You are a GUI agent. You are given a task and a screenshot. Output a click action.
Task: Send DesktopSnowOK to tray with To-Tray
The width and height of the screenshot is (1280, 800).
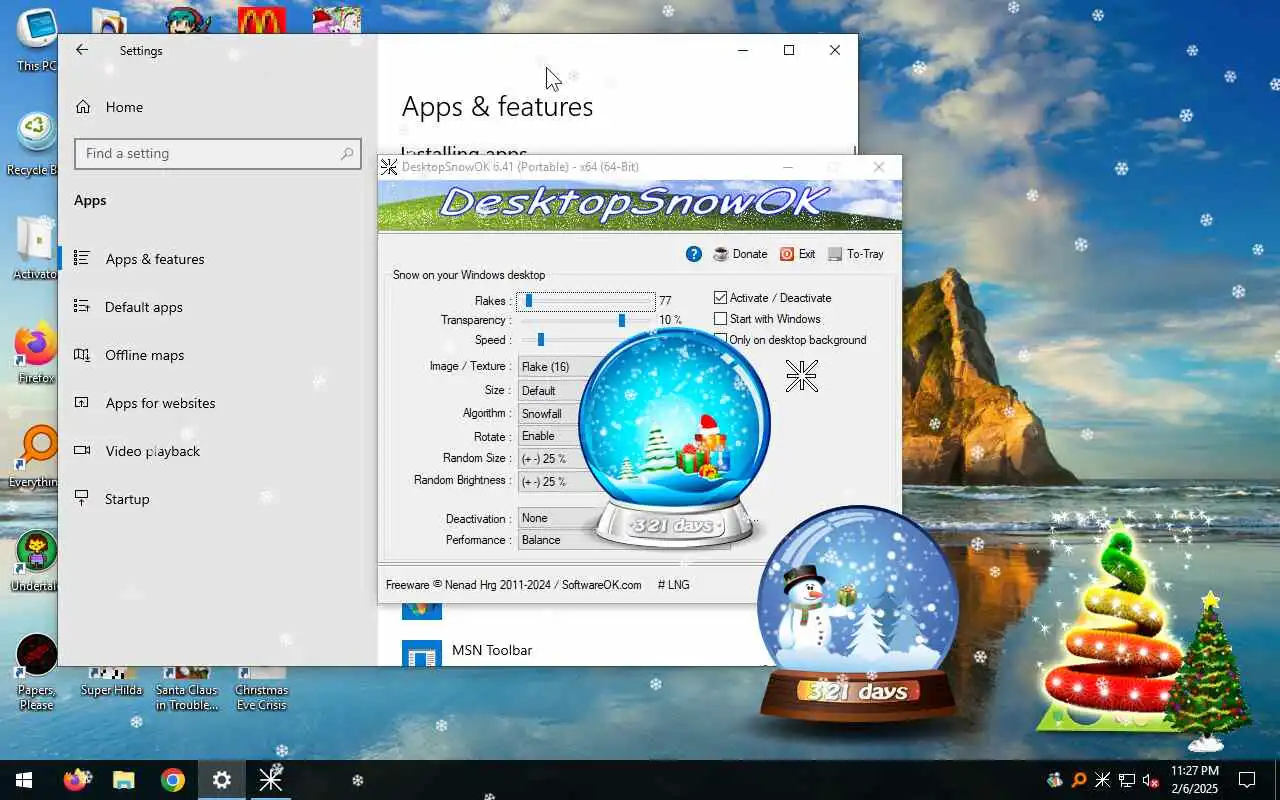tap(856, 254)
